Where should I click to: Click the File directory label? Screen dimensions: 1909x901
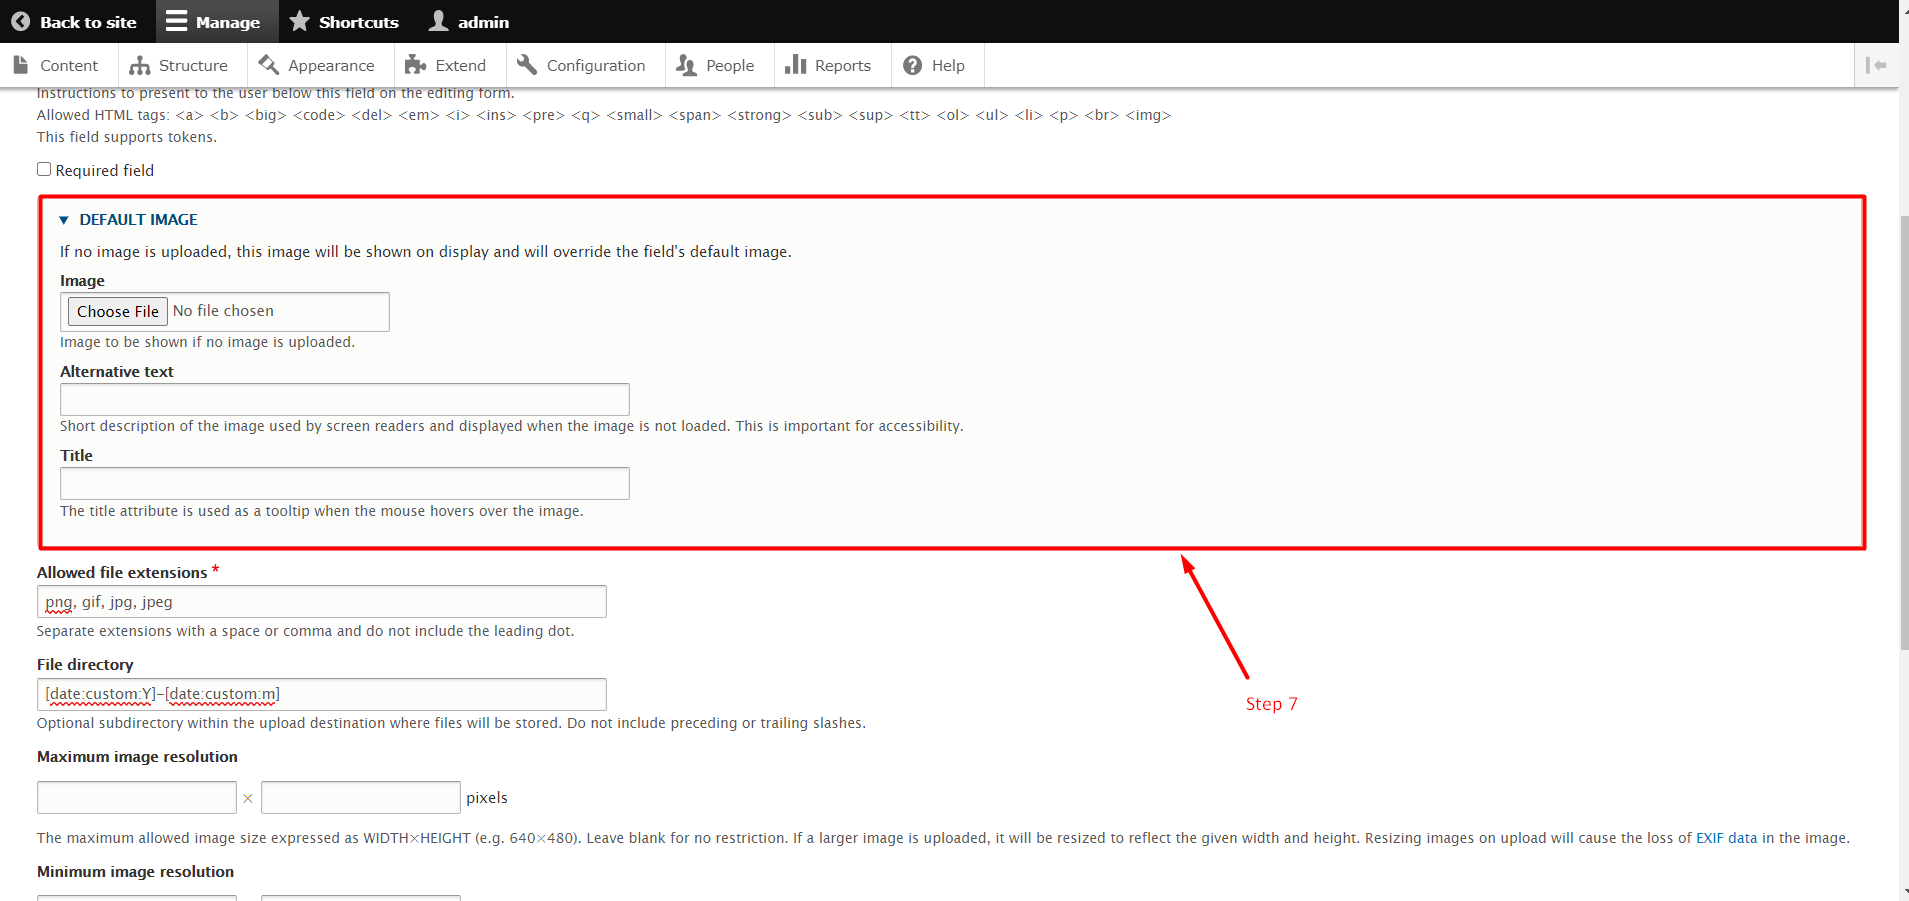coord(85,664)
